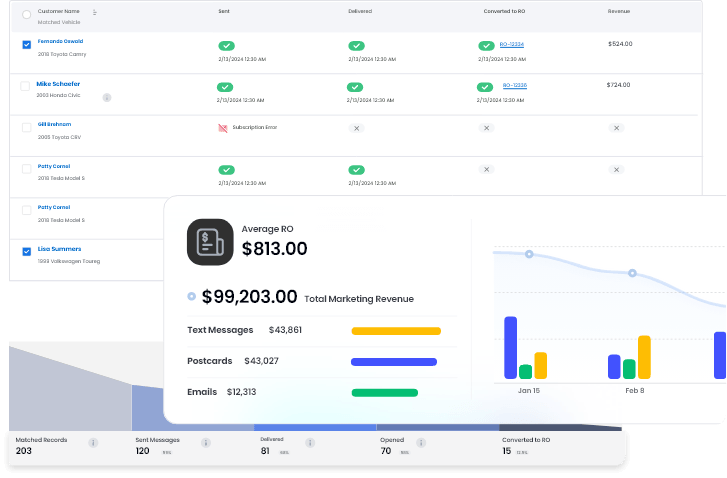
Task: Click the Subscription Error status text
Action: pyautogui.click(x=255, y=127)
